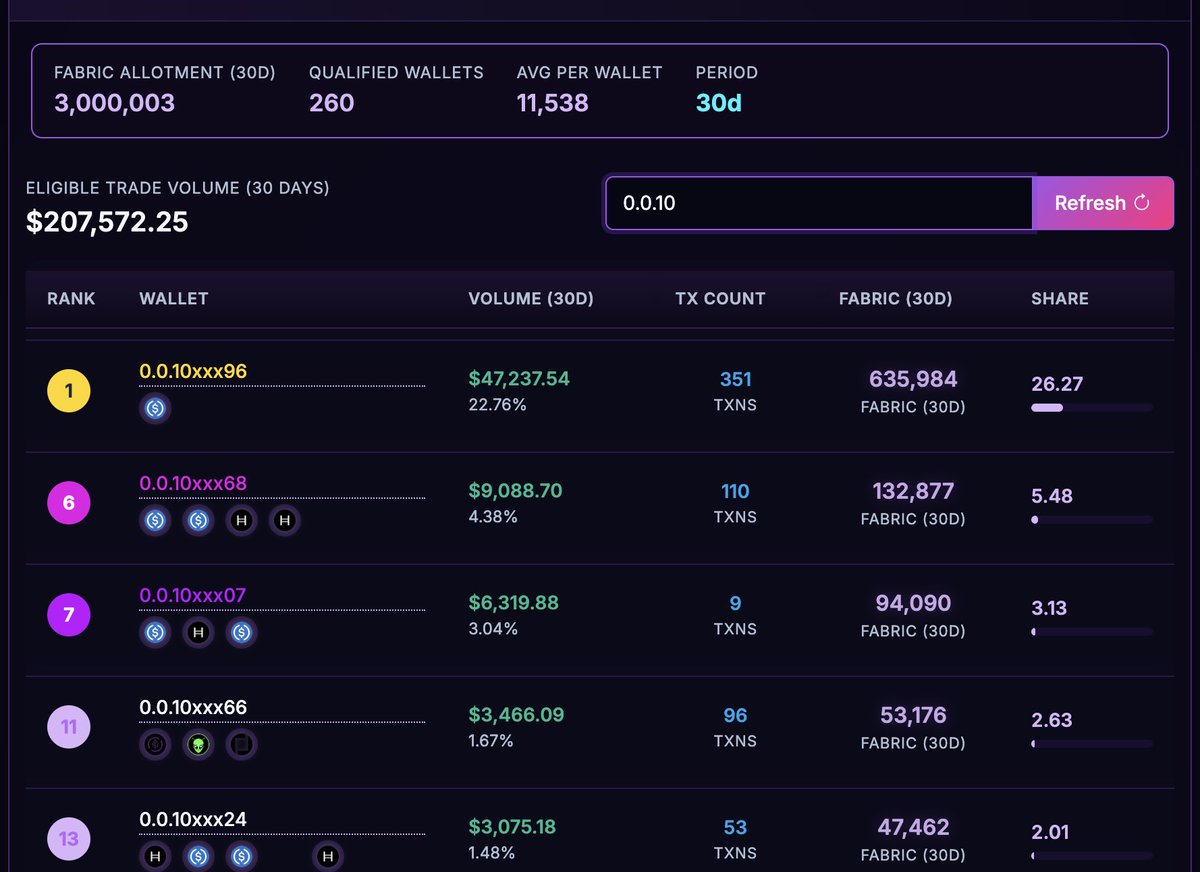This screenshot has width=1200, height=872.
Task: Click the HBAR icon under wallet 0.0.10xxx07
Action: [x=198, y=632]
